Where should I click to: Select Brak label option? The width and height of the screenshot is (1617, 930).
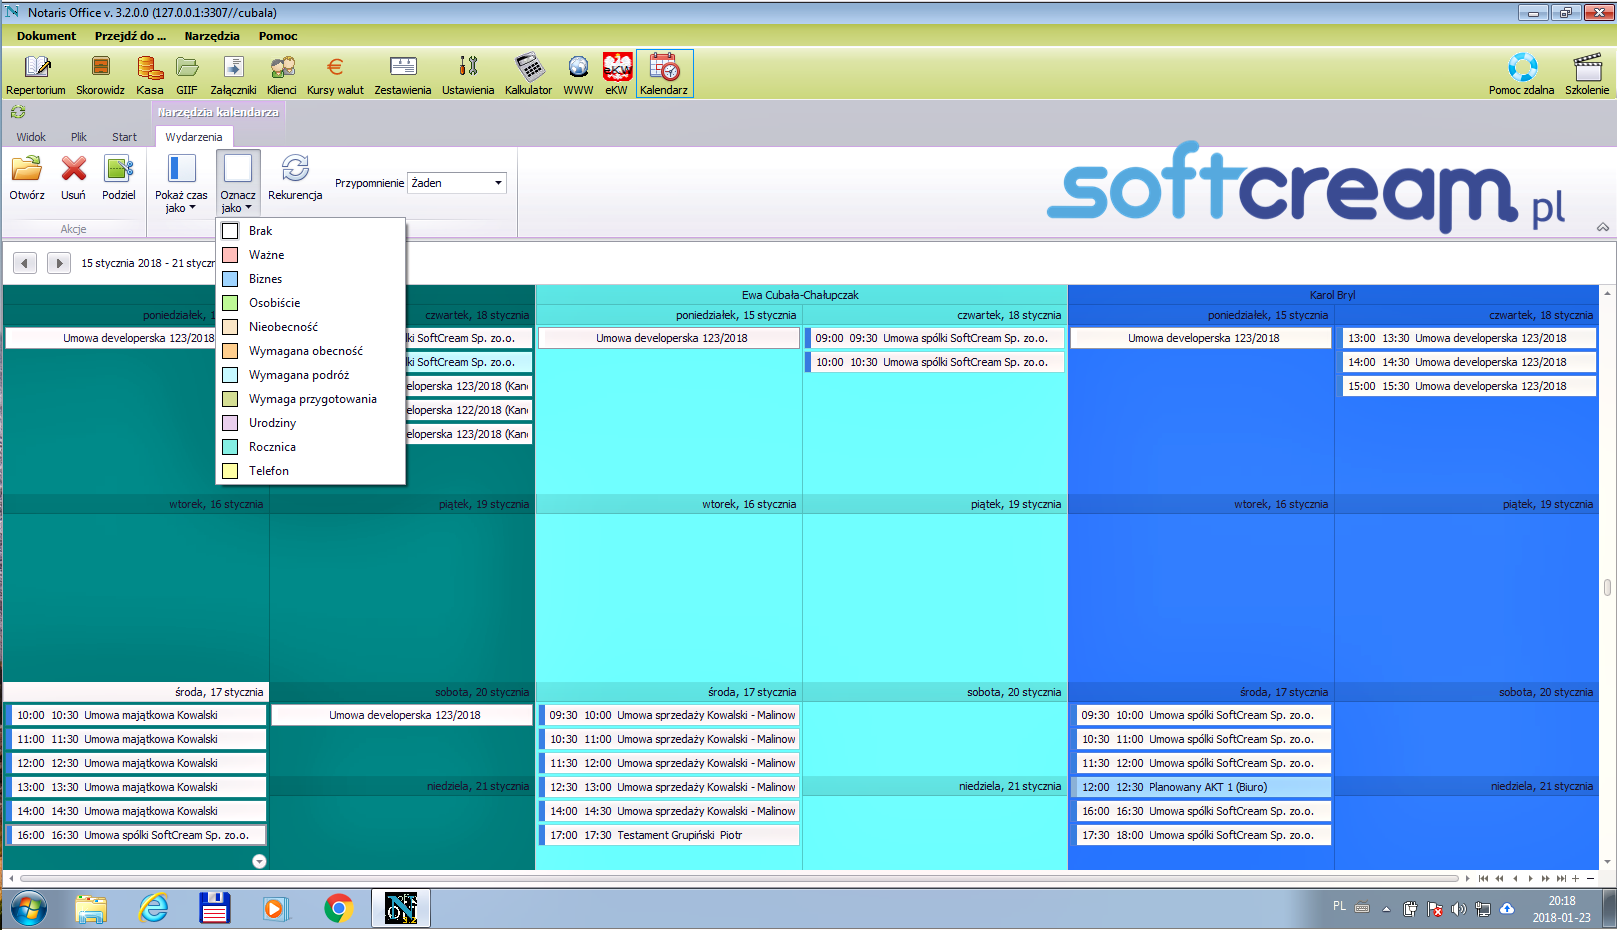(311, 231)
